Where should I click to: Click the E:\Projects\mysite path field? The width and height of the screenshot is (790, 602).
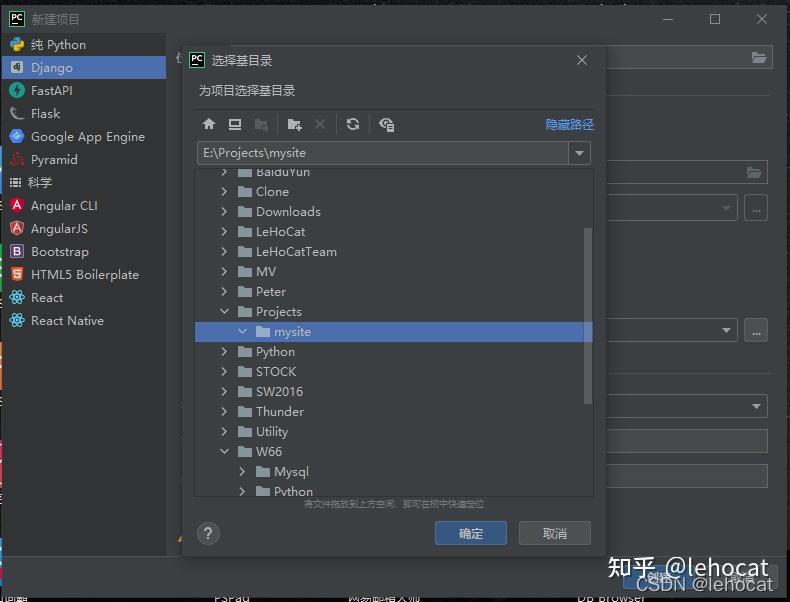pos(383,153)
